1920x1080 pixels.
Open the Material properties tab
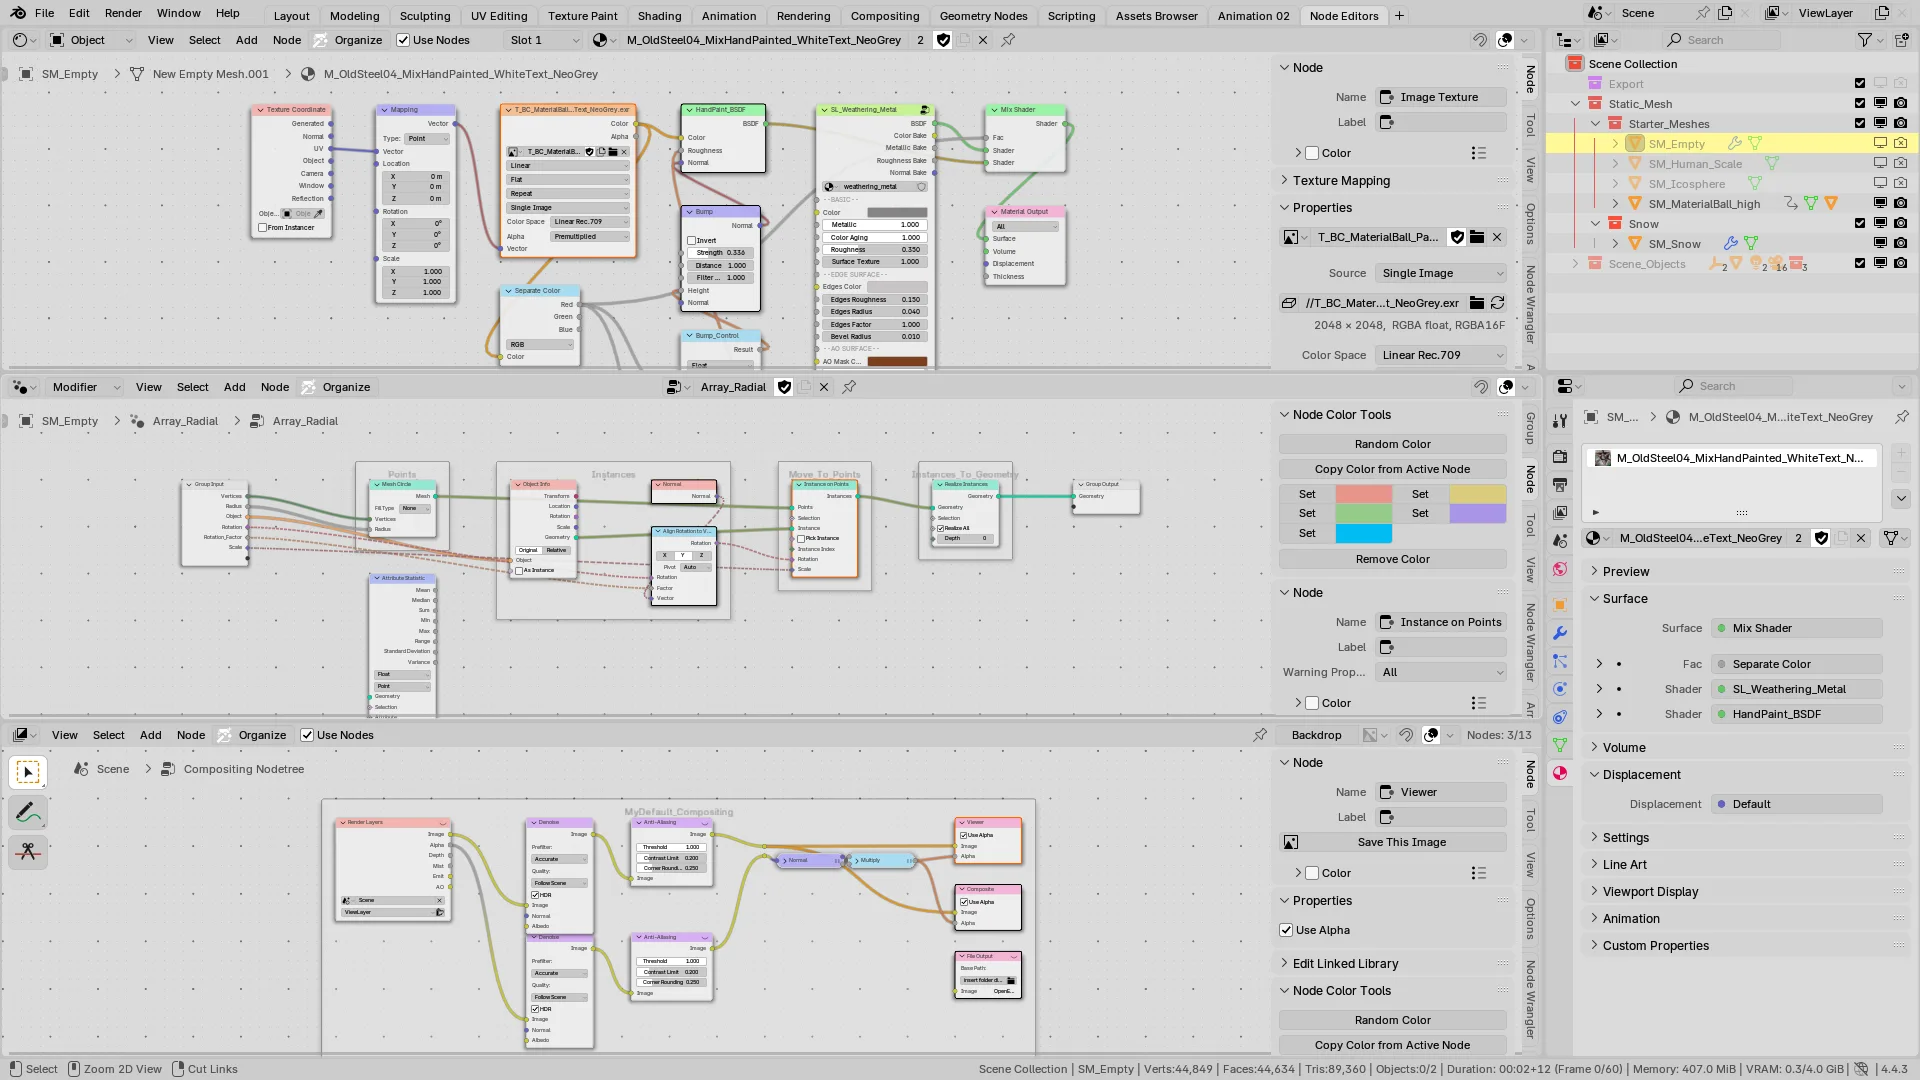coord(1560,773)
